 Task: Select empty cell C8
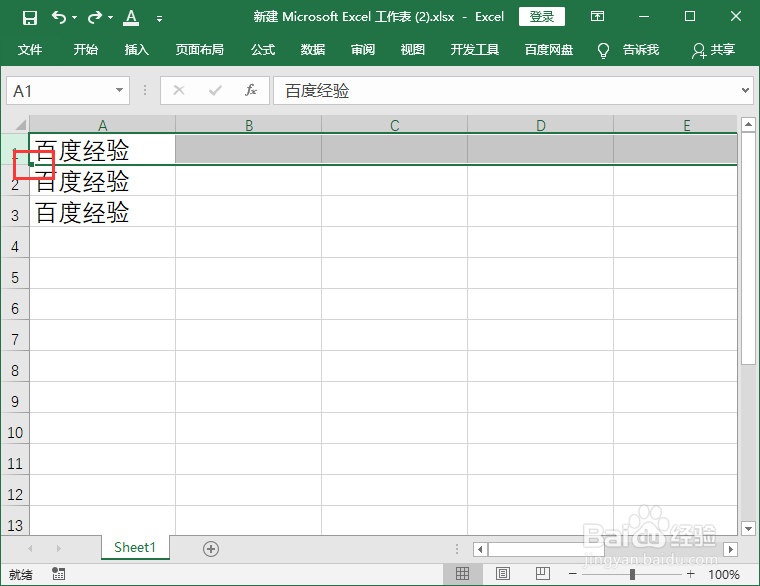pyautogui.click(x=395, y=366)
